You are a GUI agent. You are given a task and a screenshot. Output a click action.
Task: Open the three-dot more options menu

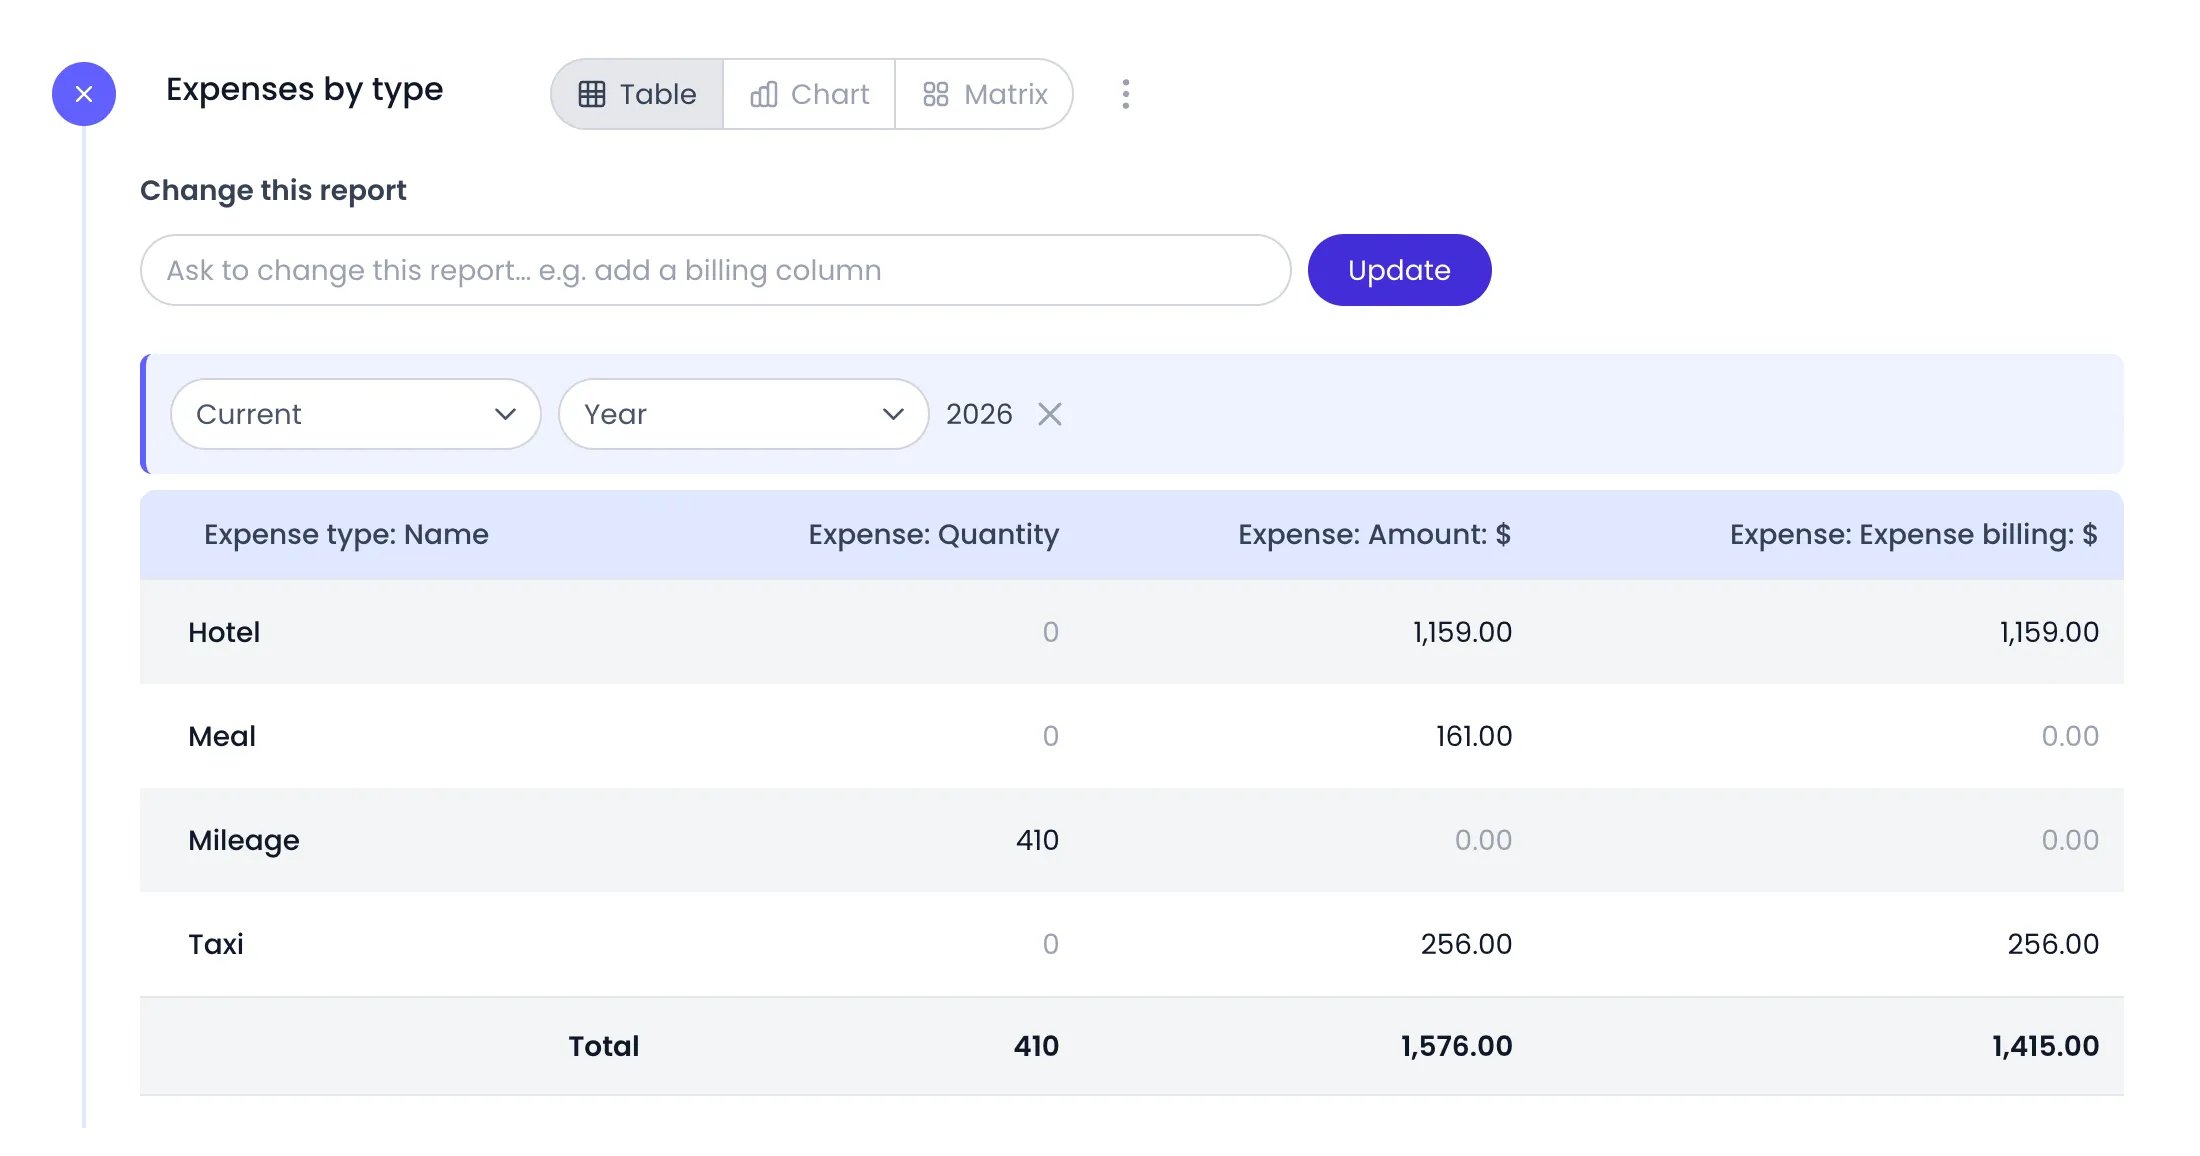tap(1126, 94)
